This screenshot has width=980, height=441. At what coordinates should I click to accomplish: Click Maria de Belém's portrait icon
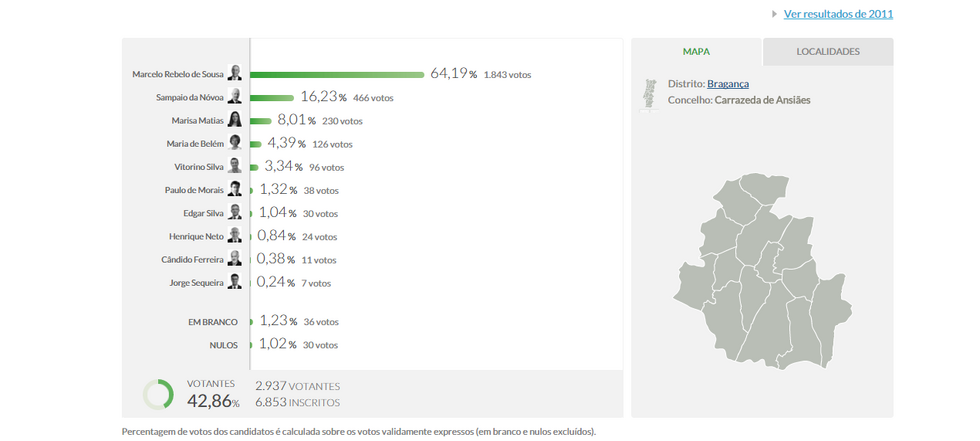(235, 143)
